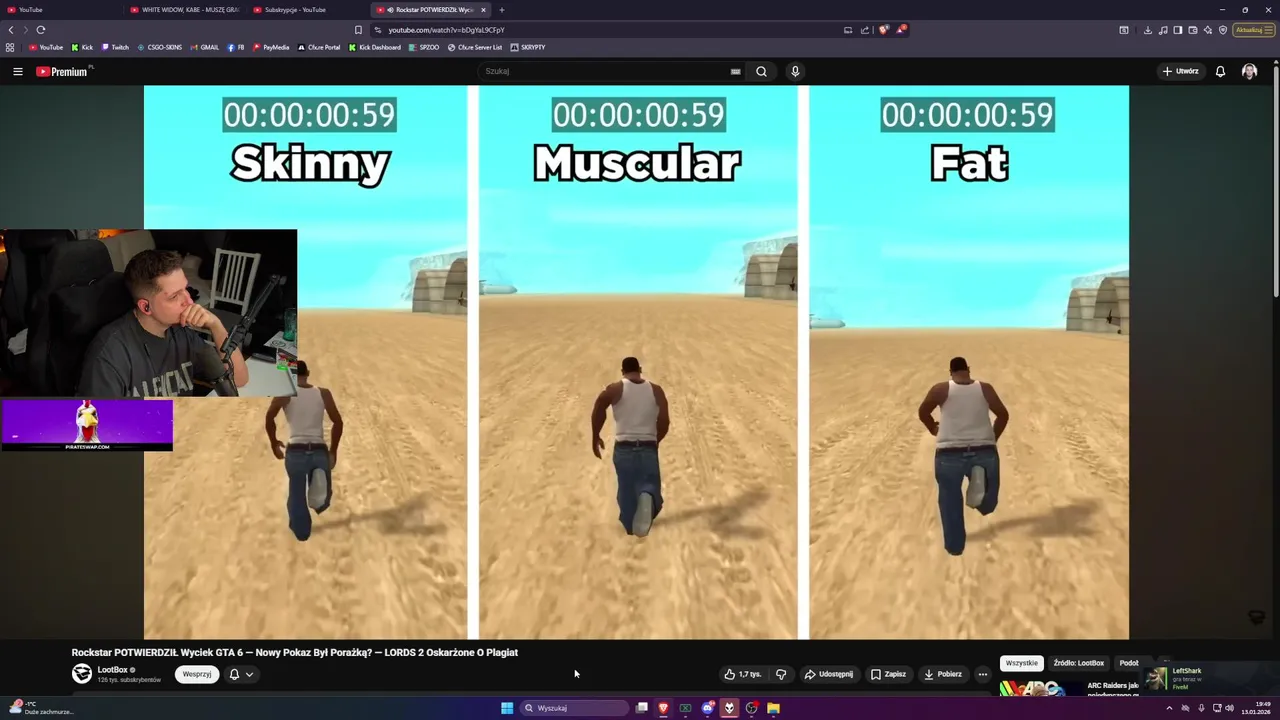Open the on-screen keyboard in the search box
Image resolution: width=1280 pixels, height=720 pixels.
(x=735, y=71)
